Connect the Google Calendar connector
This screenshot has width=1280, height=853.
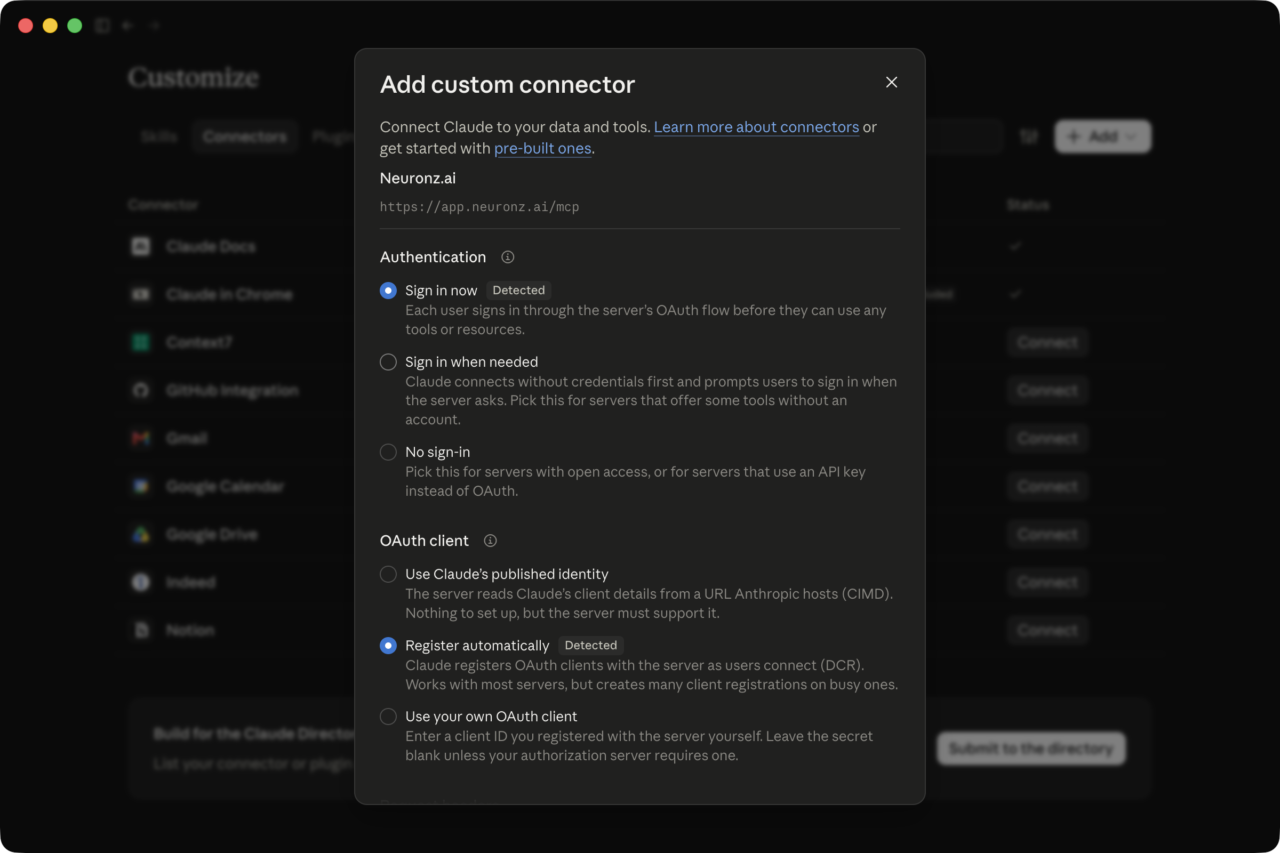pyautogui.click(x=1047, y=486)
